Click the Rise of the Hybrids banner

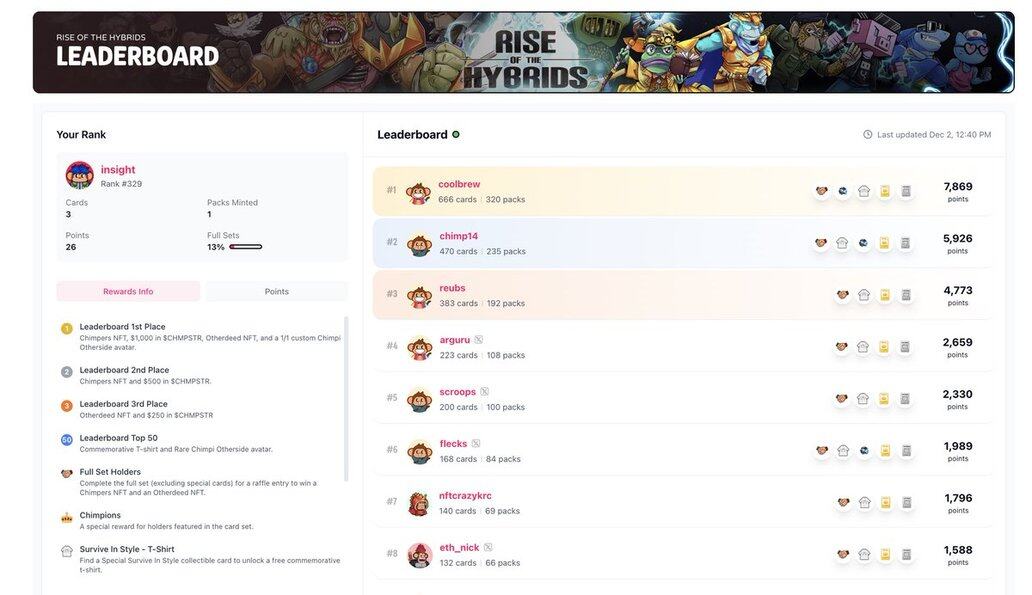coord(523,52)
